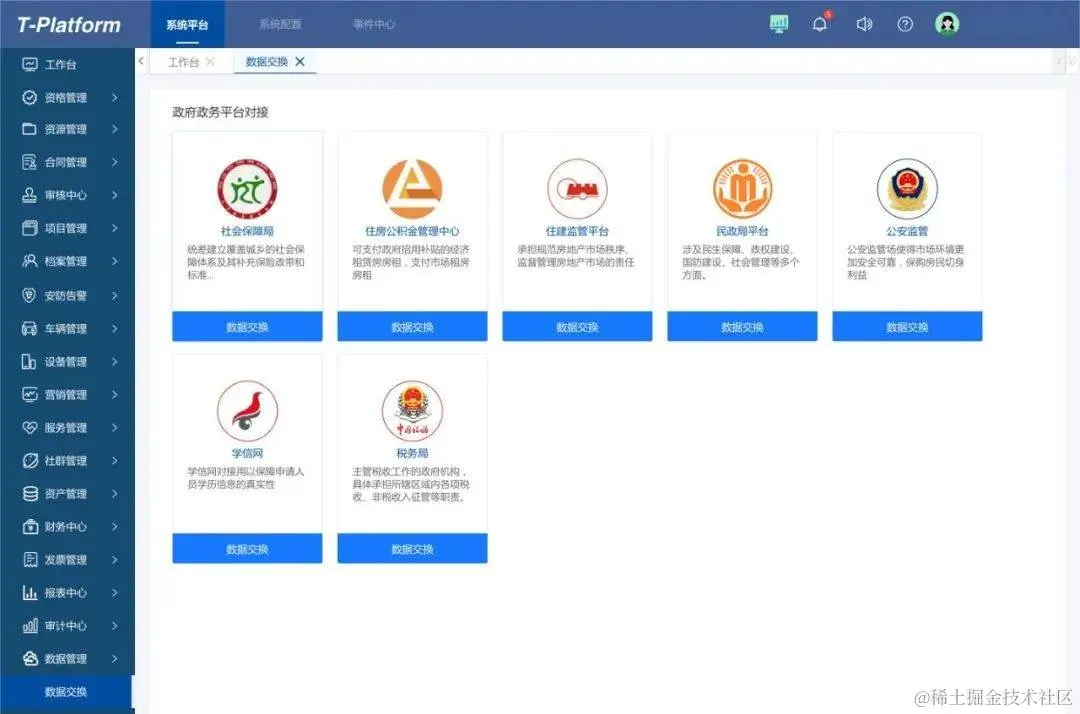The height and width of the screenshot is (714, 1080).
Task: Open the notification bell
Action: tap(820, 24)
